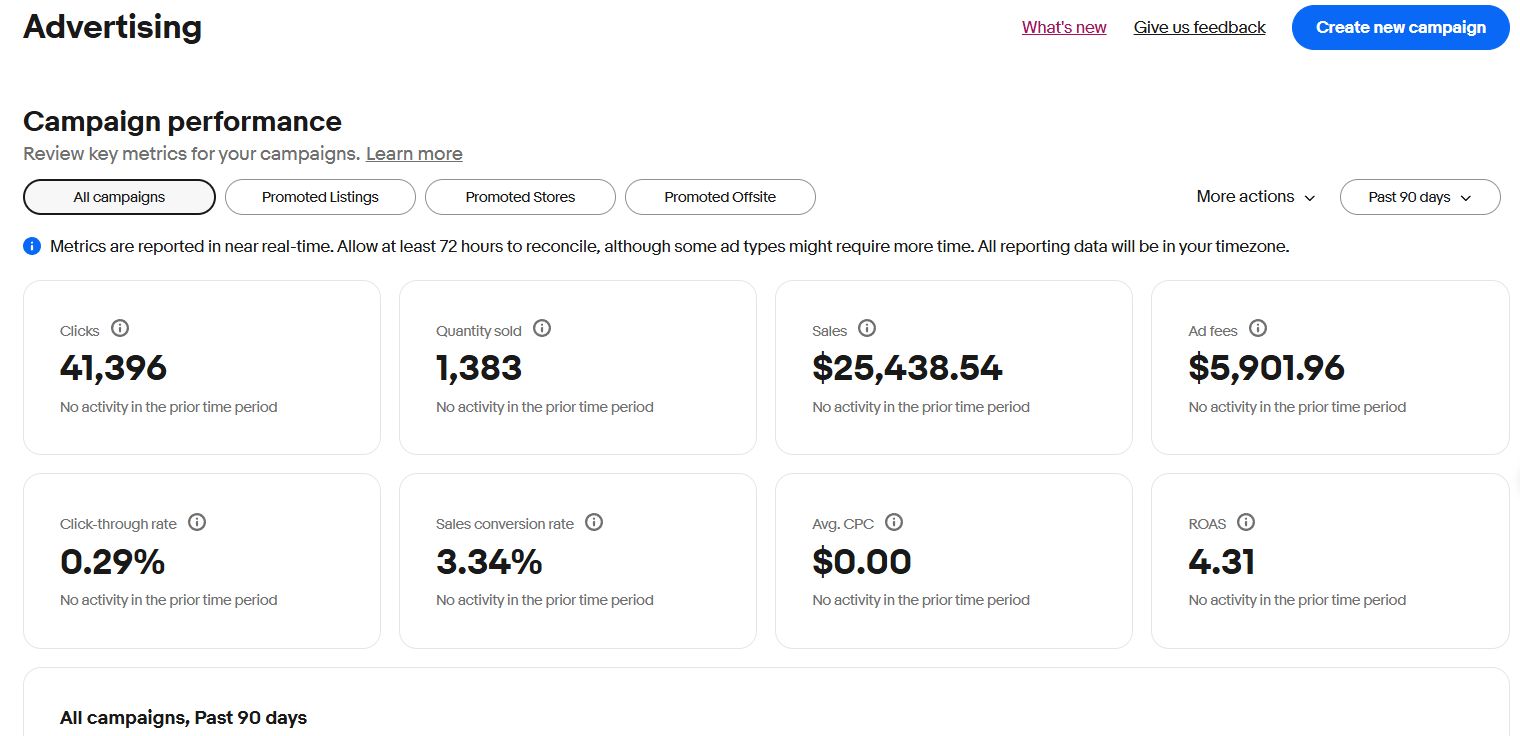Open the Avg. CPC info icon
Image resolution: width=1520 pixels, height=736 pixels.
(x=894, y=522)
